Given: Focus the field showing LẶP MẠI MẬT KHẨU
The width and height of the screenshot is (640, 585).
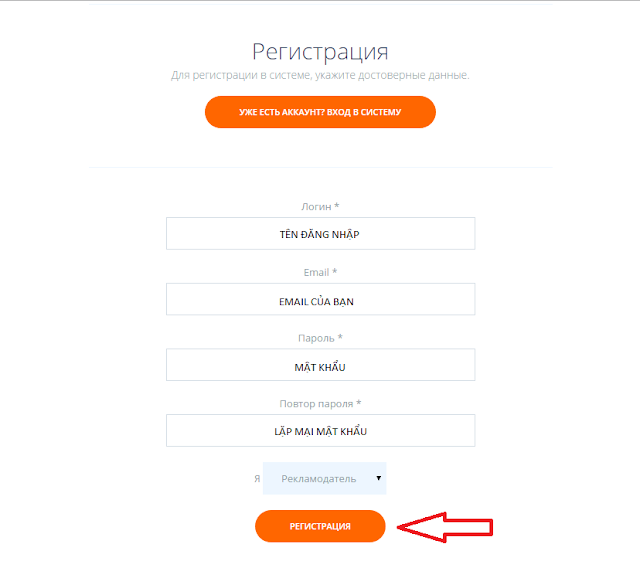Looking at the screenshot, I should click(x=320, y=430).
